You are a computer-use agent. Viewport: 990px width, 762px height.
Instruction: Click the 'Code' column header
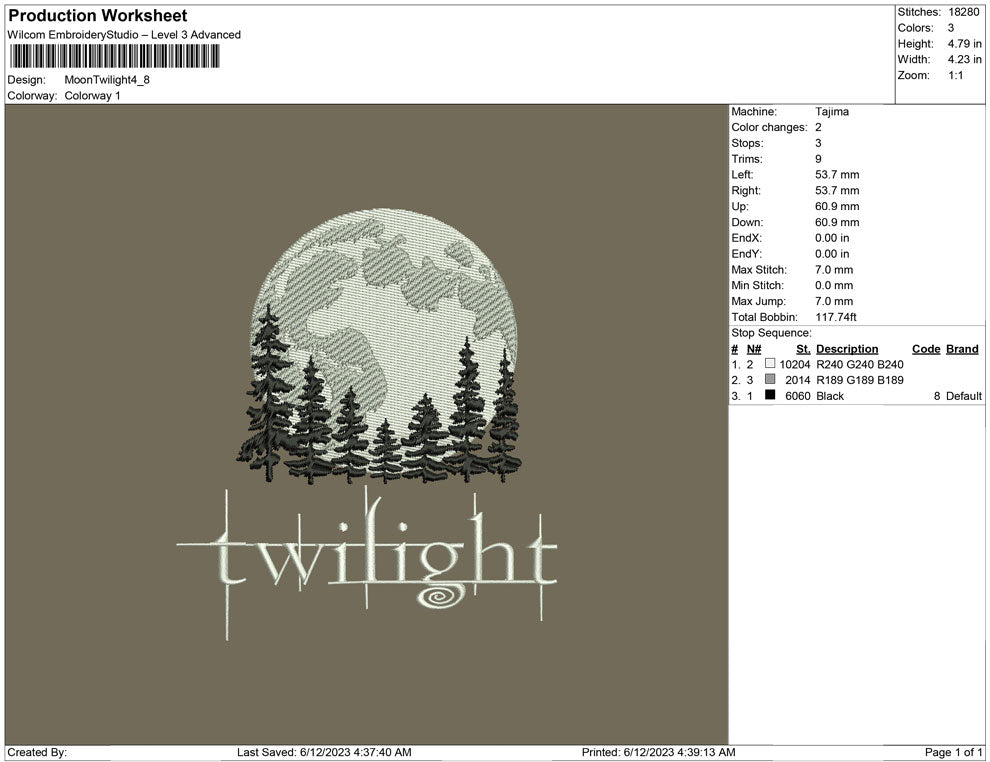click(x=926, y=349)
